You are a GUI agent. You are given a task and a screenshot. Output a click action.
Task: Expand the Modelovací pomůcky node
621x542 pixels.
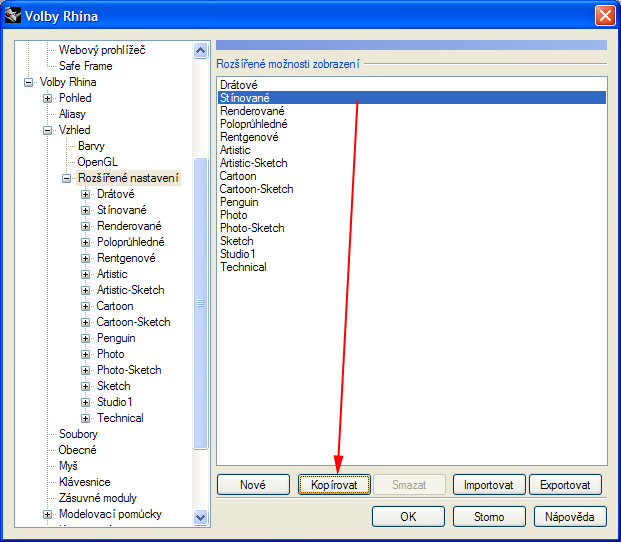pos(48,514)
